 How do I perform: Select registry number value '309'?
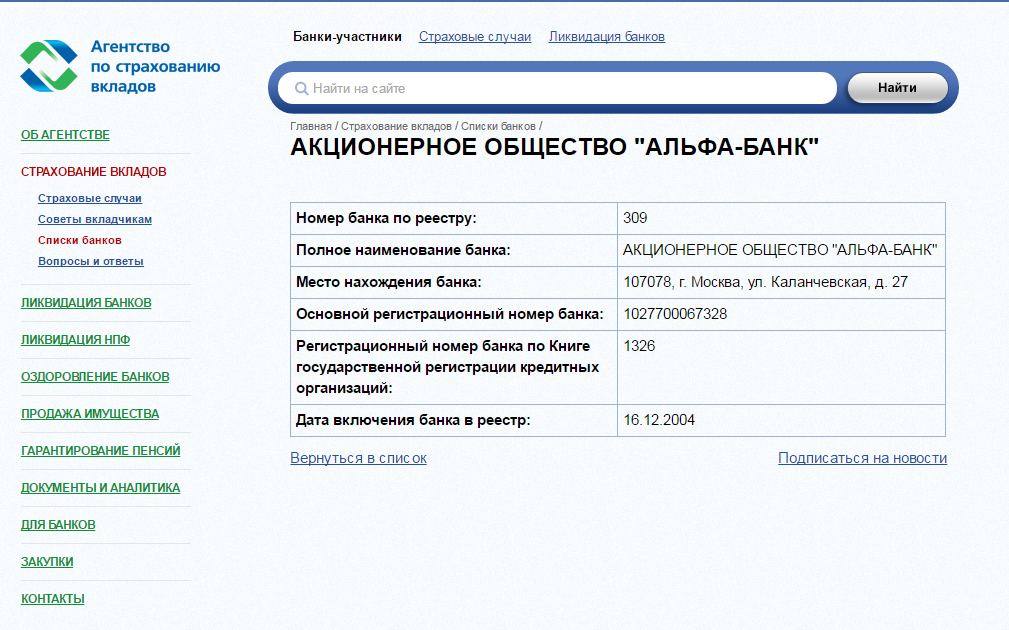(635, 218)
